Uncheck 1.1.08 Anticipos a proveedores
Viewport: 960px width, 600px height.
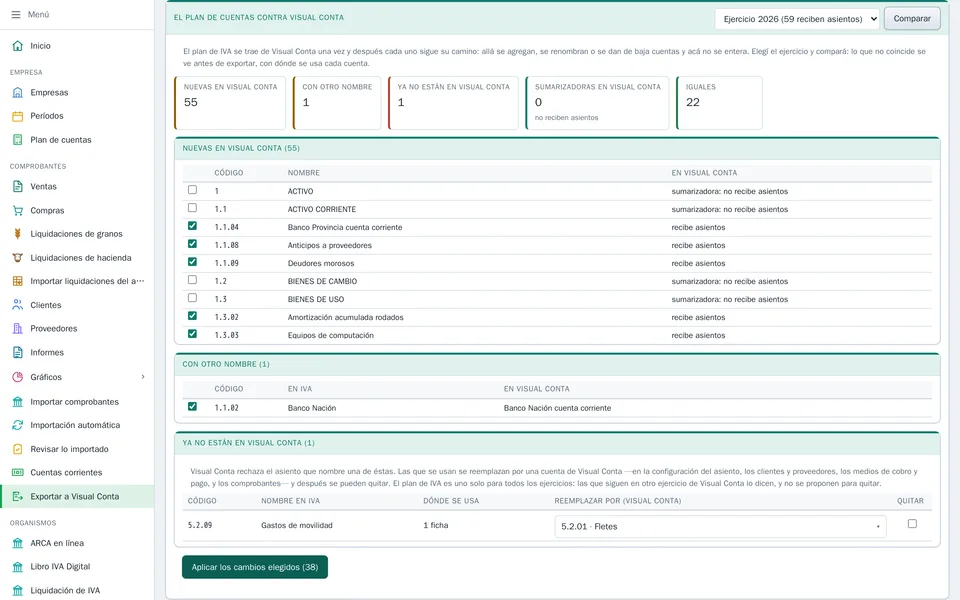(x=192, y=244)
